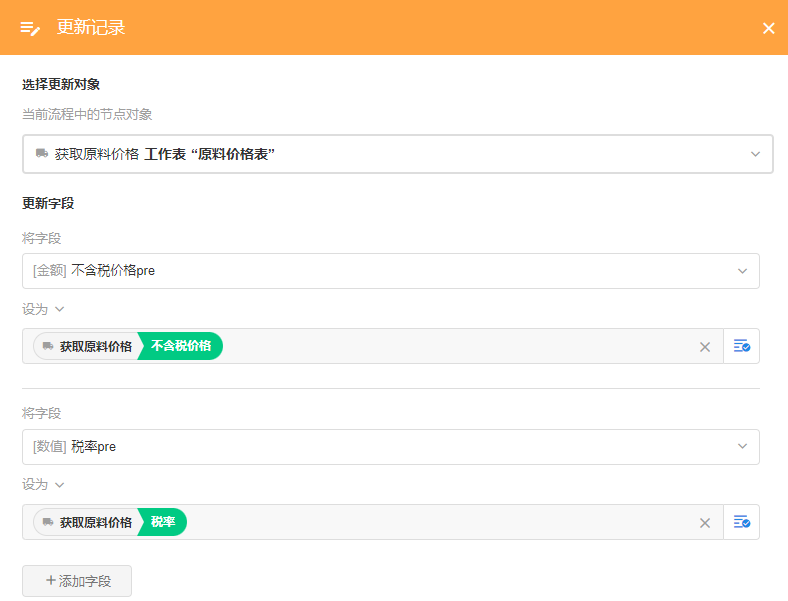Click the 选择更新对象 heading text
Viewport: 788px width, 601px height.
[x=61, y=84]
